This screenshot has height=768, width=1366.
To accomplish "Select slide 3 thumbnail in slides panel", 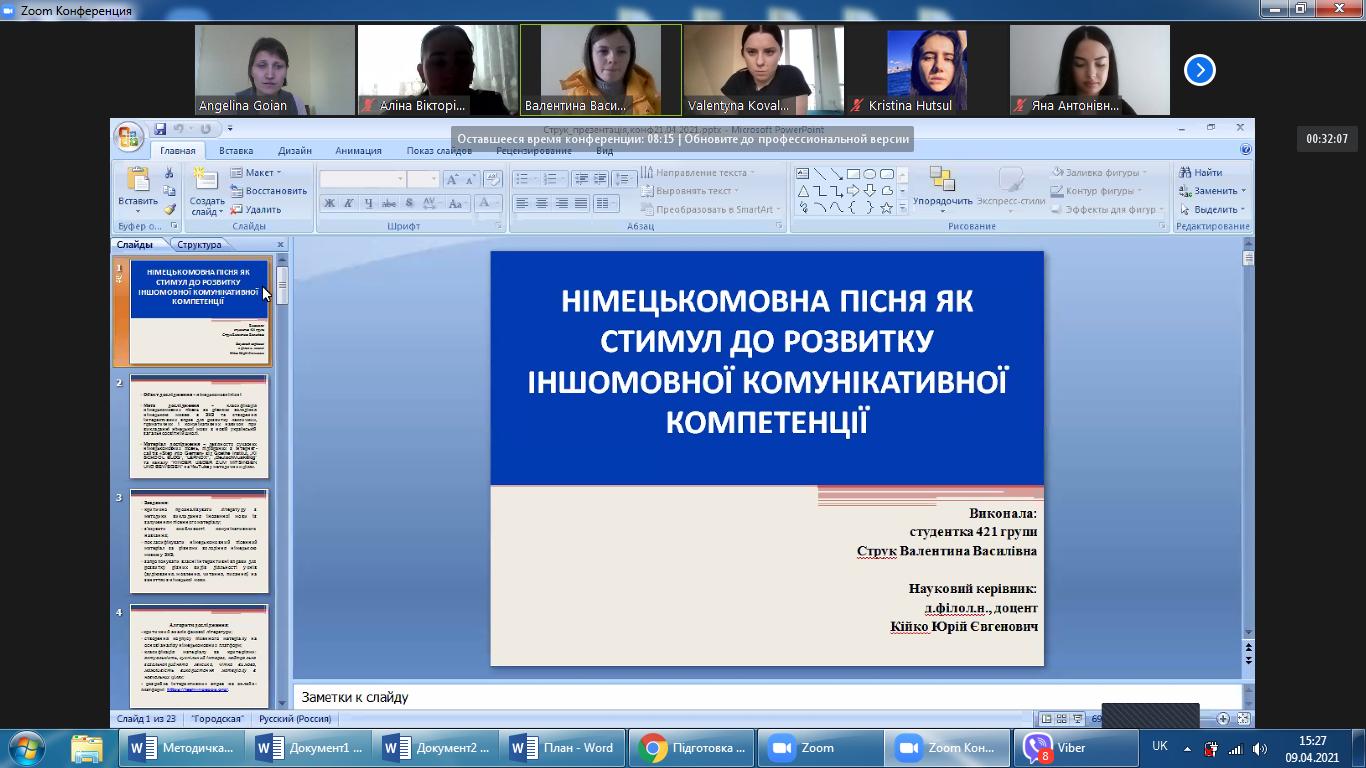I will 198,541.
